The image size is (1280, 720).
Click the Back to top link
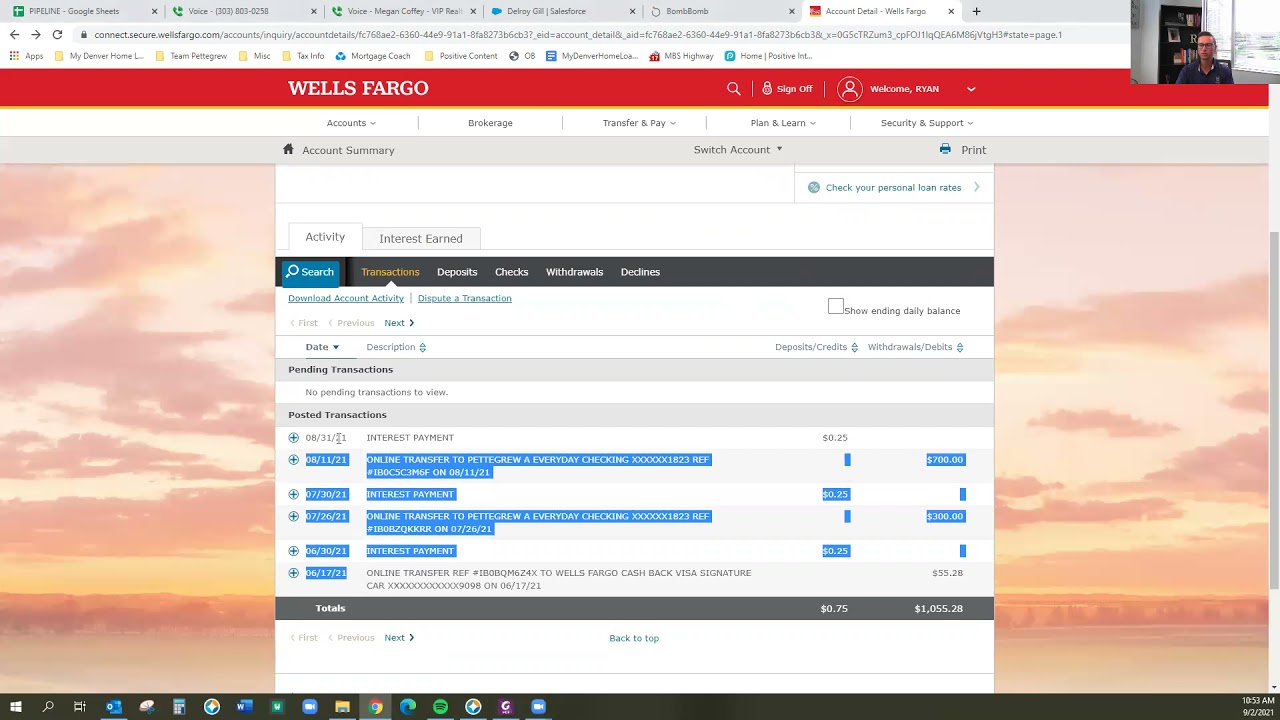click(x=634, y=638)
